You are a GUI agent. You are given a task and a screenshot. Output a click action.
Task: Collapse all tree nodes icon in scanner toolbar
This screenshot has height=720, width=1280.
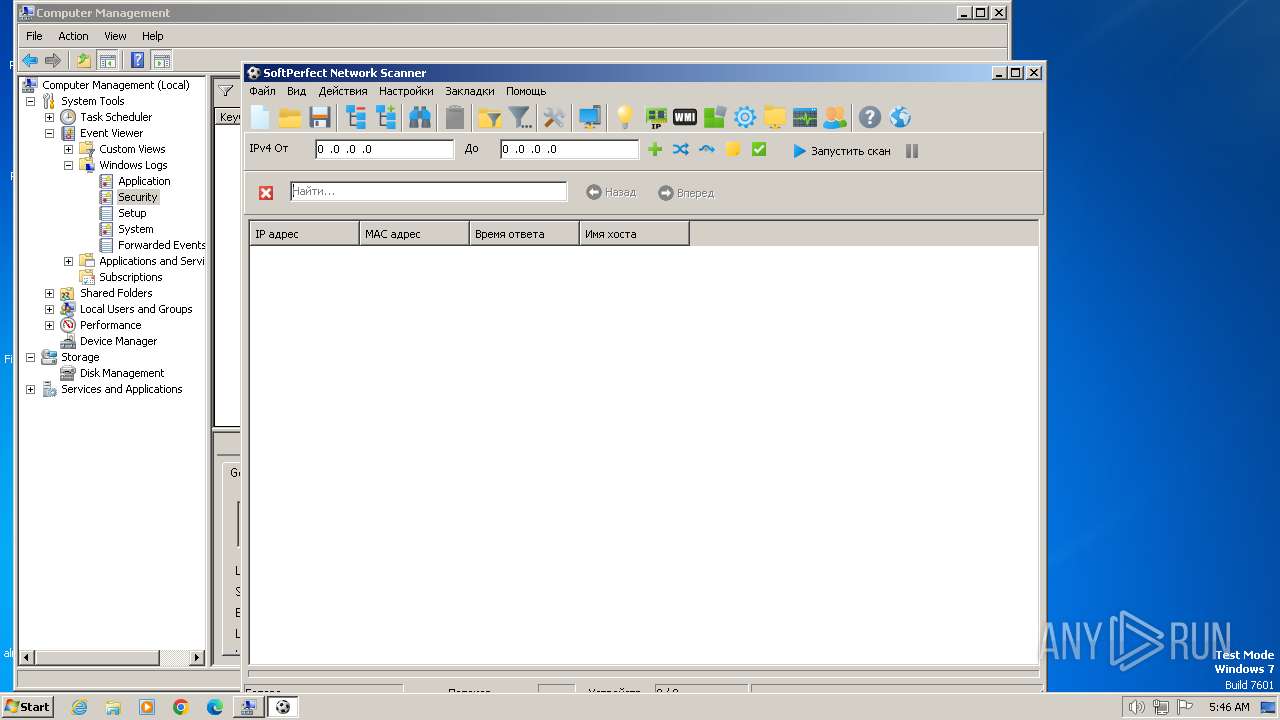click(x=356, y=118)
